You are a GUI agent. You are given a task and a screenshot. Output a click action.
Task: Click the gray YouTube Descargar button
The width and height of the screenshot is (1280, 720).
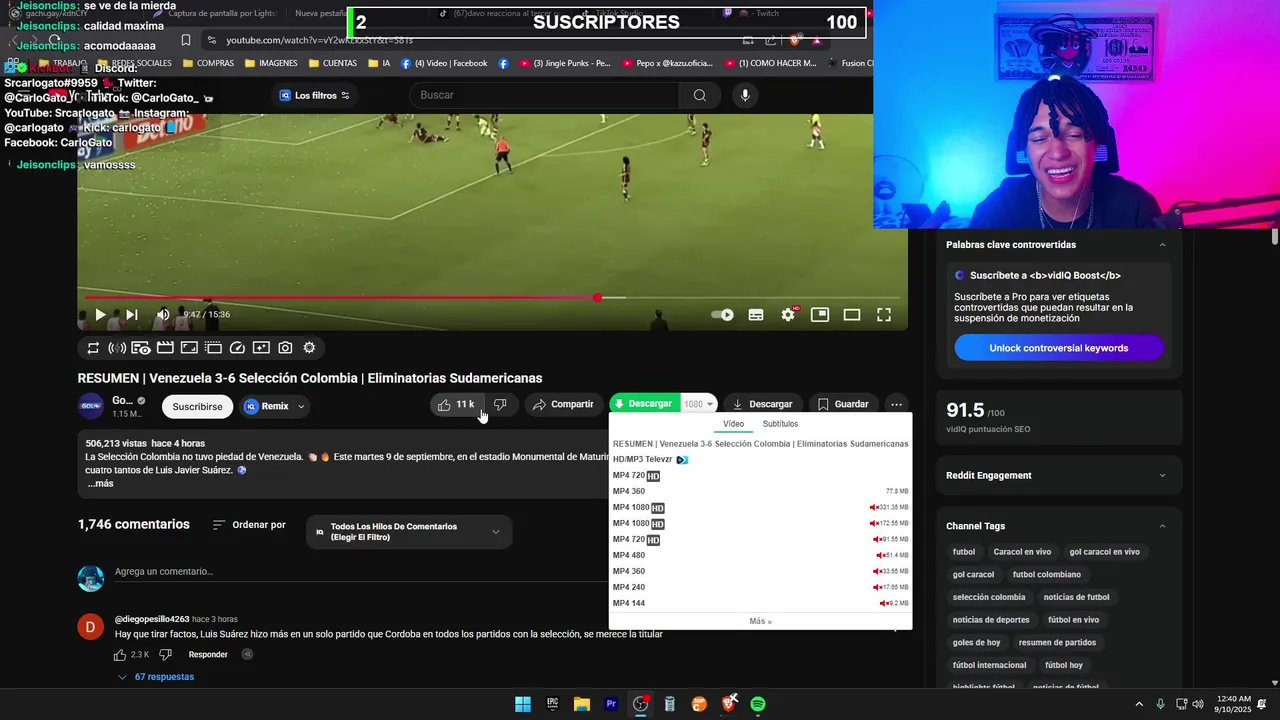tap(762, 404)
